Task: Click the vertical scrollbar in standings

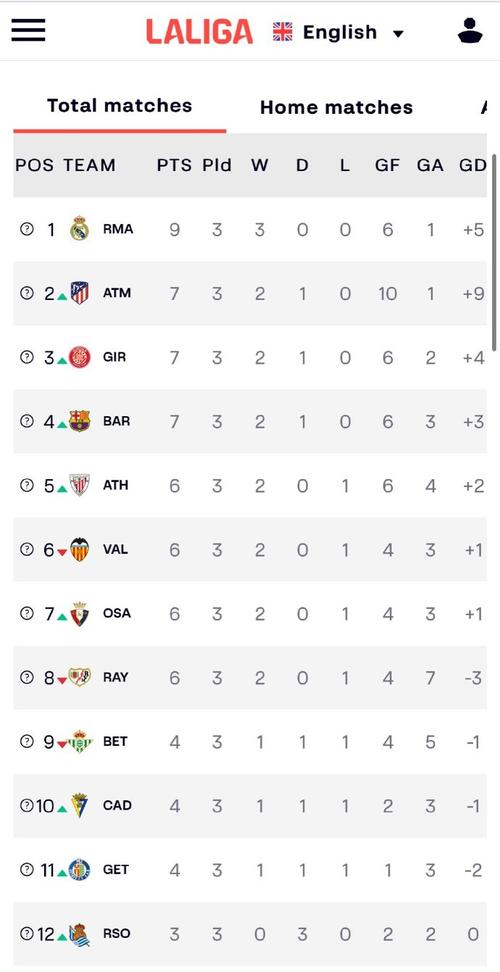Action: 494,253
